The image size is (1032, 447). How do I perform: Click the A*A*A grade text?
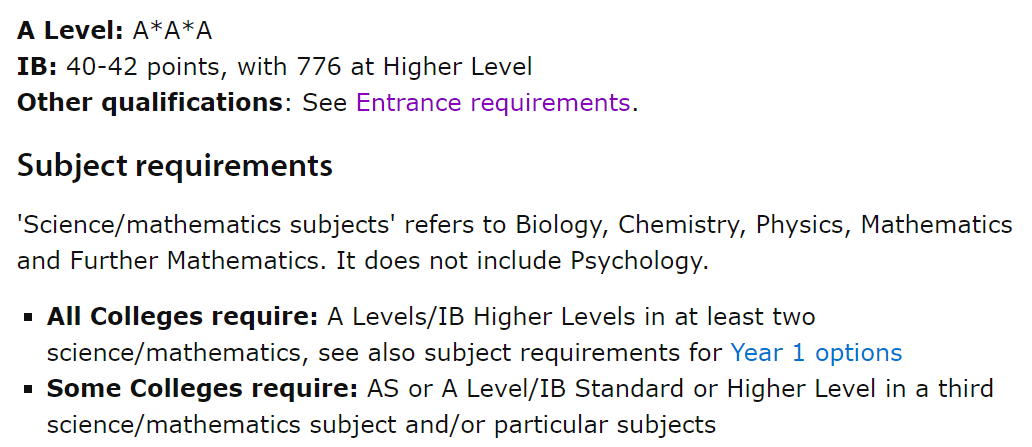pos(172,31)
